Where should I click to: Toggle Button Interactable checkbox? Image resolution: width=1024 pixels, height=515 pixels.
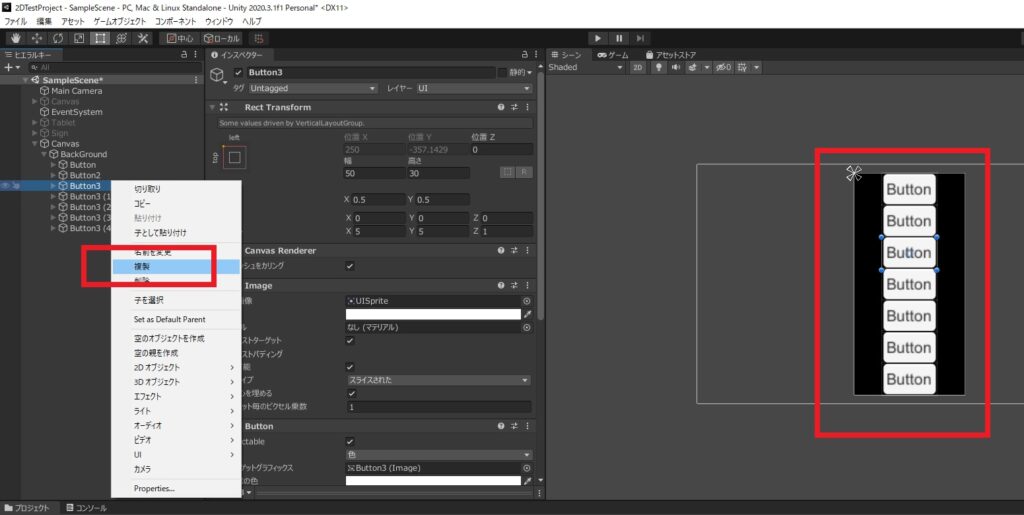(x=350, y=441)
